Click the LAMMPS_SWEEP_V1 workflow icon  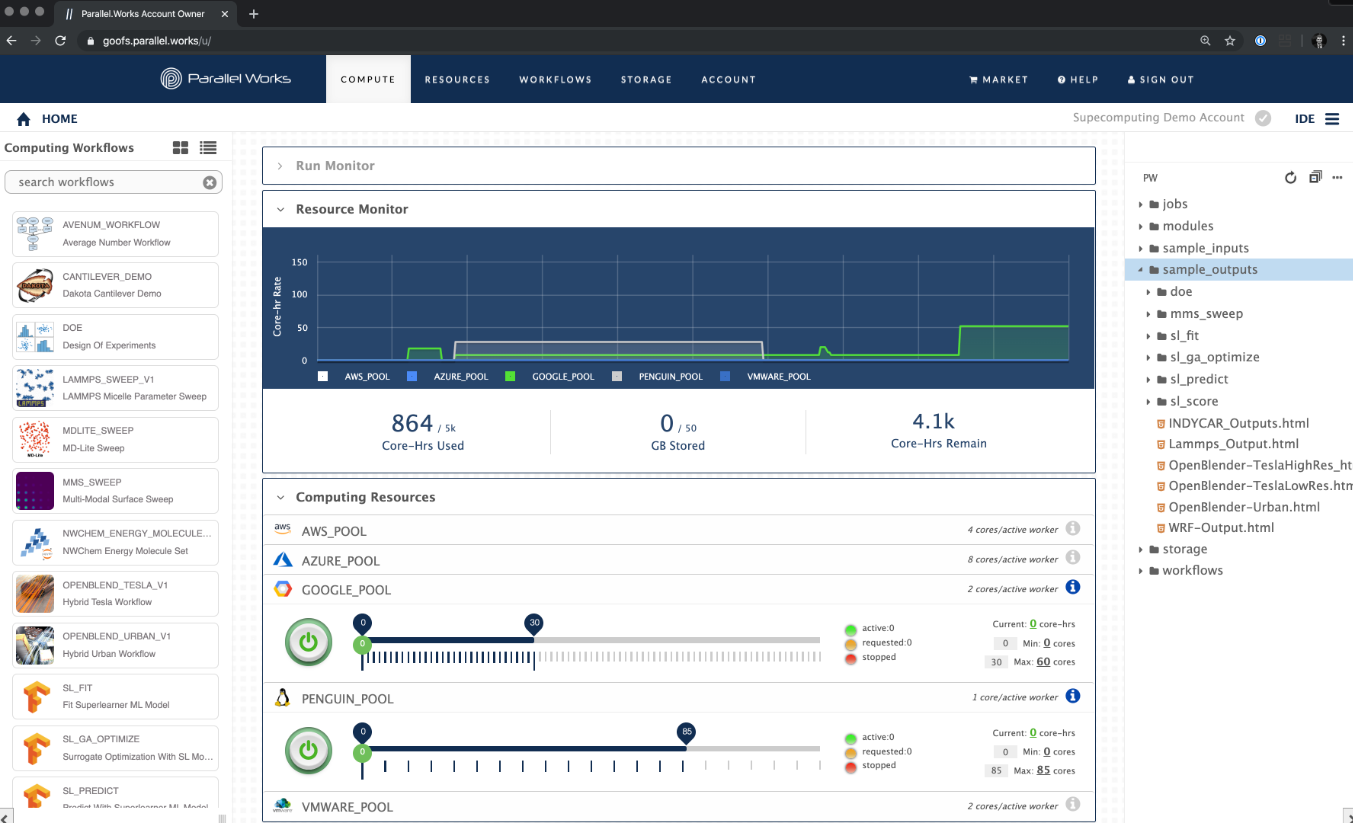(x=35, y=388)
